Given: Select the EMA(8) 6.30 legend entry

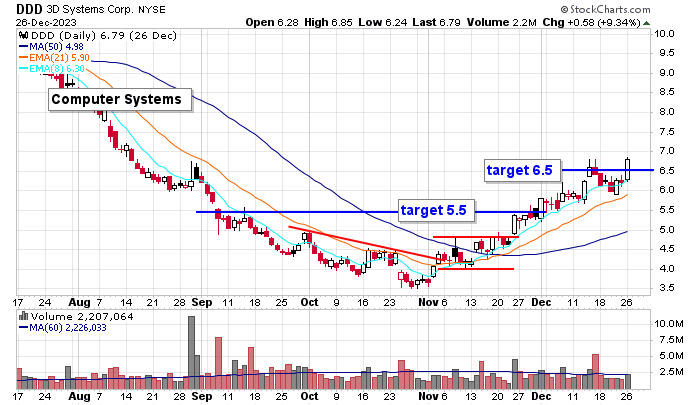Looking at the screenshot, I should click(x=51, y=69).
